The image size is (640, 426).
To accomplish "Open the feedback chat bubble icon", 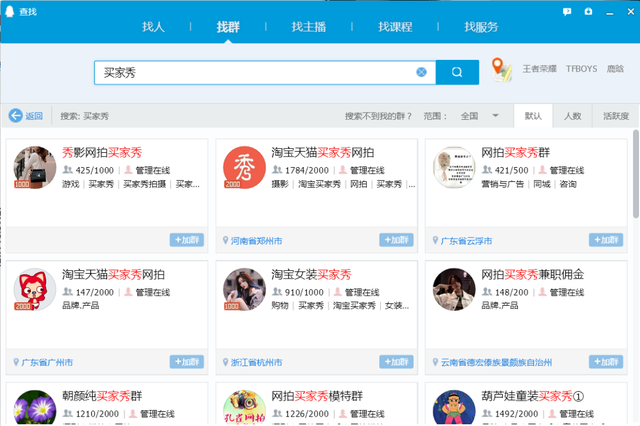I will (567, 11).
